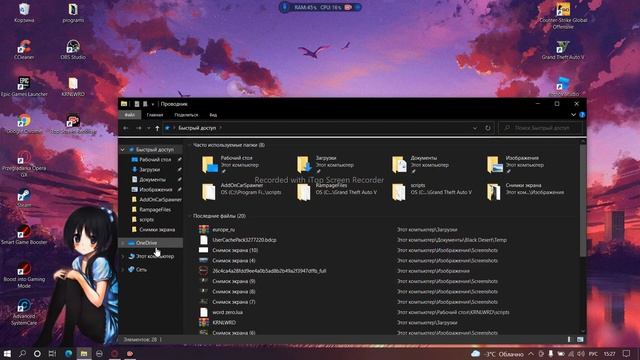The height and width of the screenshot is (360, 640).
Task: Expand the Сеть tree node arrow
Action: pos(123,269)
